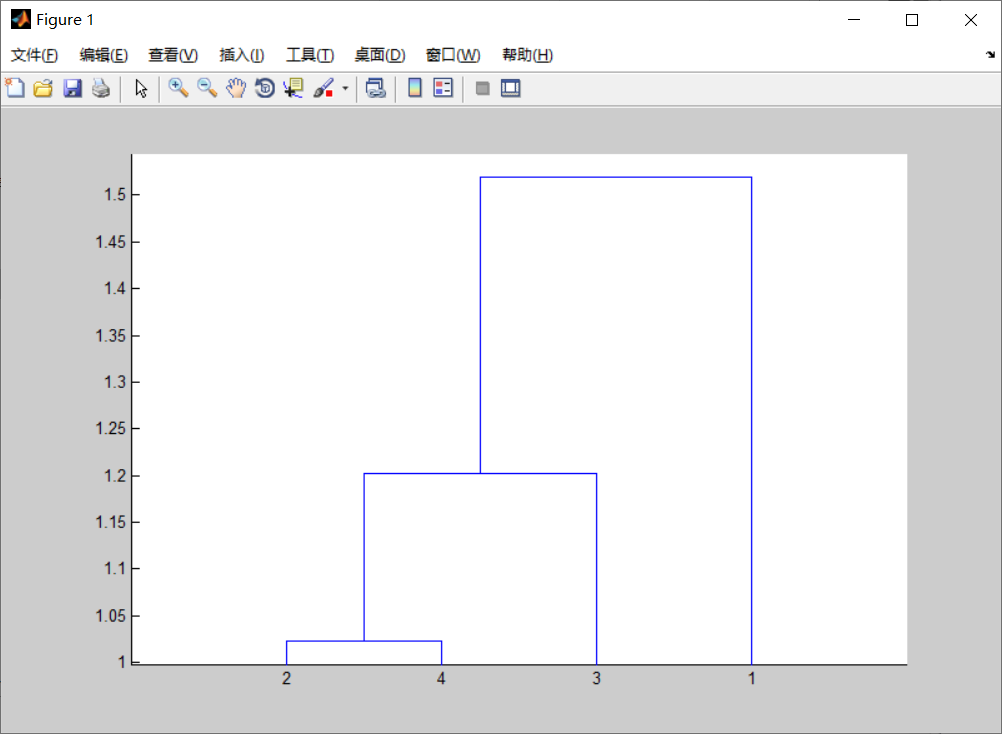
Task: Click the lowest dendrogram link joining 2 and 4
Action: (364, 641)
